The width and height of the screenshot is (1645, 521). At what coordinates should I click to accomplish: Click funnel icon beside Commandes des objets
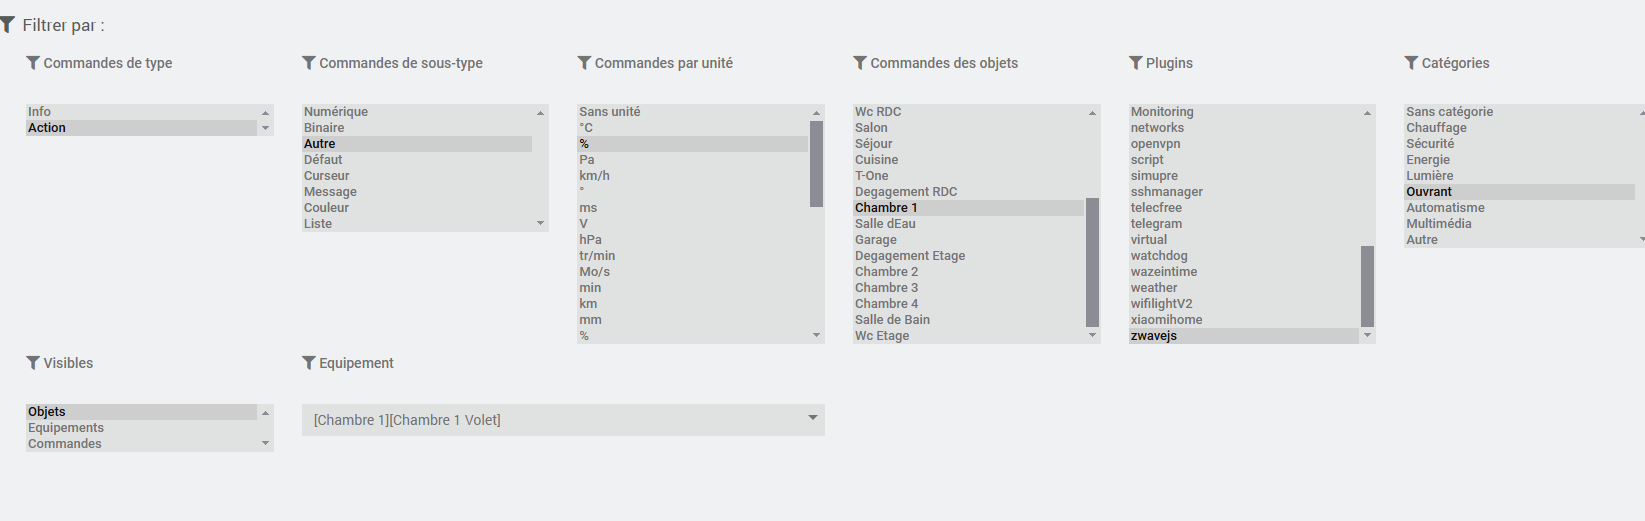(x=860, y=63)
